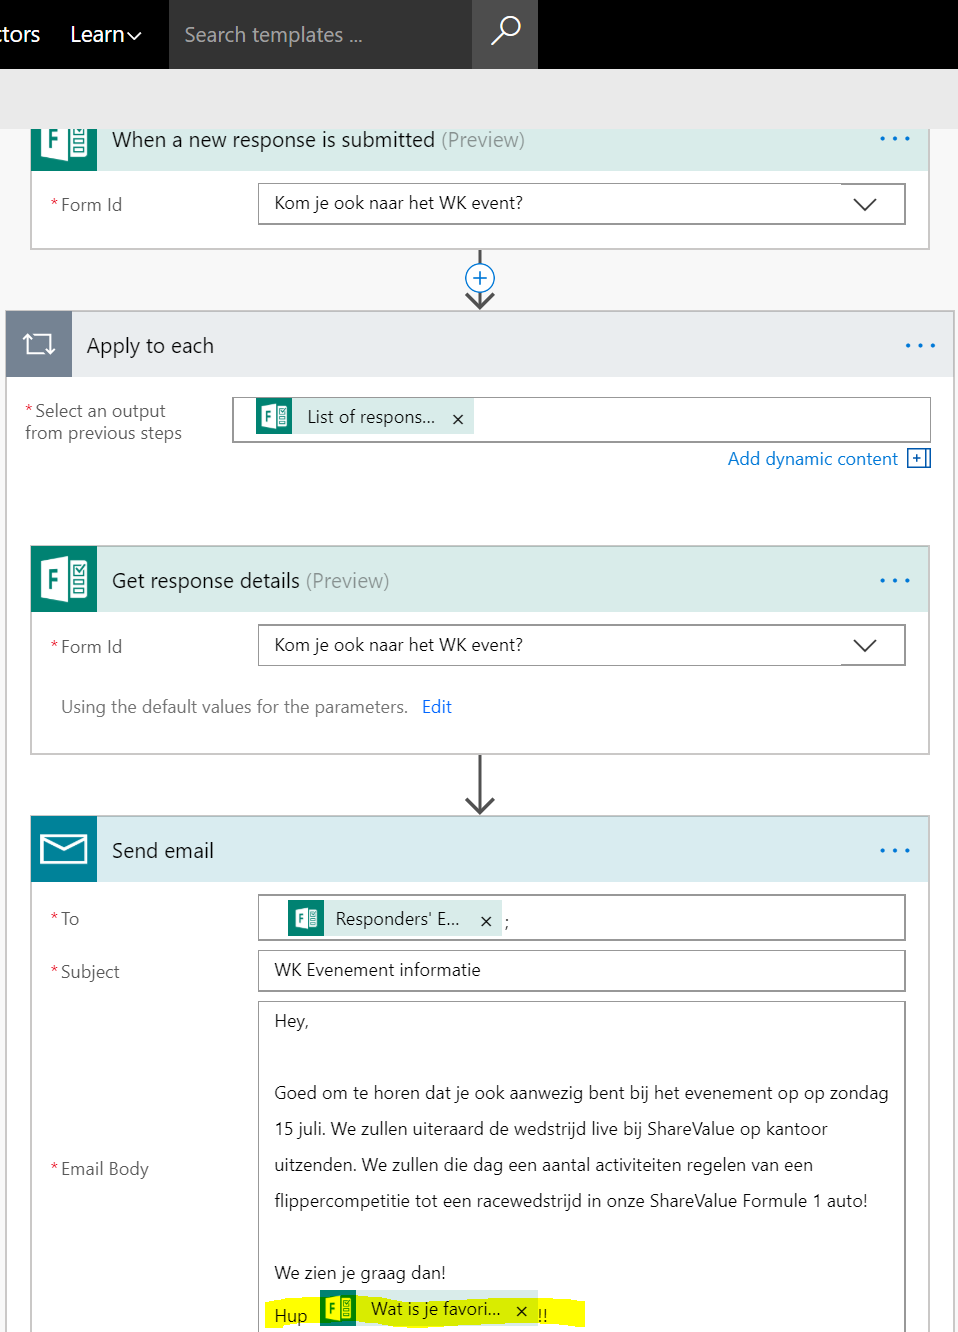Expand the Learn menu

(105, 35)
